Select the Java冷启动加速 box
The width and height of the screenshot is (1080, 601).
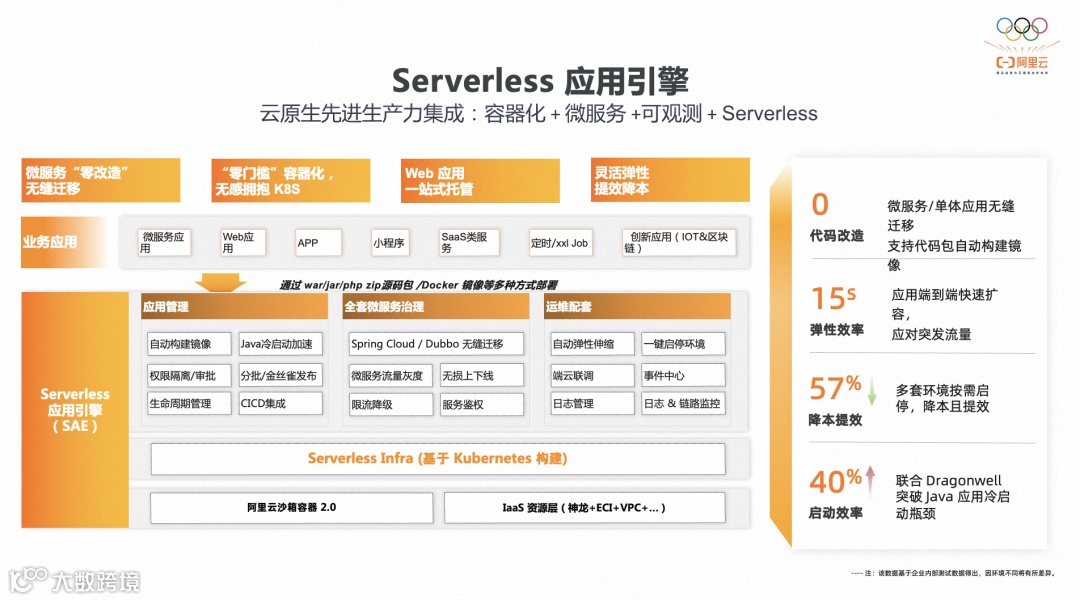pyautogui.click(x=280, y=344)
